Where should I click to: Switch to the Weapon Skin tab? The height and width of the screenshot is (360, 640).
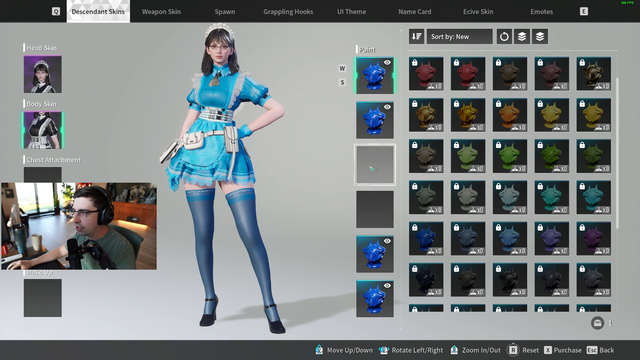(161, 11)
